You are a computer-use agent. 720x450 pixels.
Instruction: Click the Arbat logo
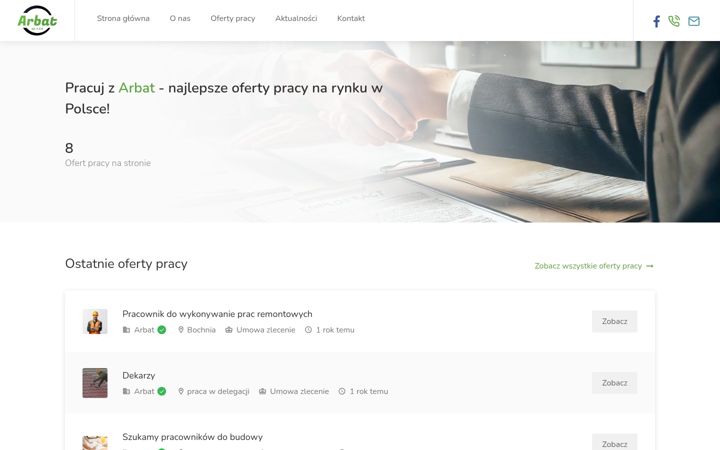[37, 20]
